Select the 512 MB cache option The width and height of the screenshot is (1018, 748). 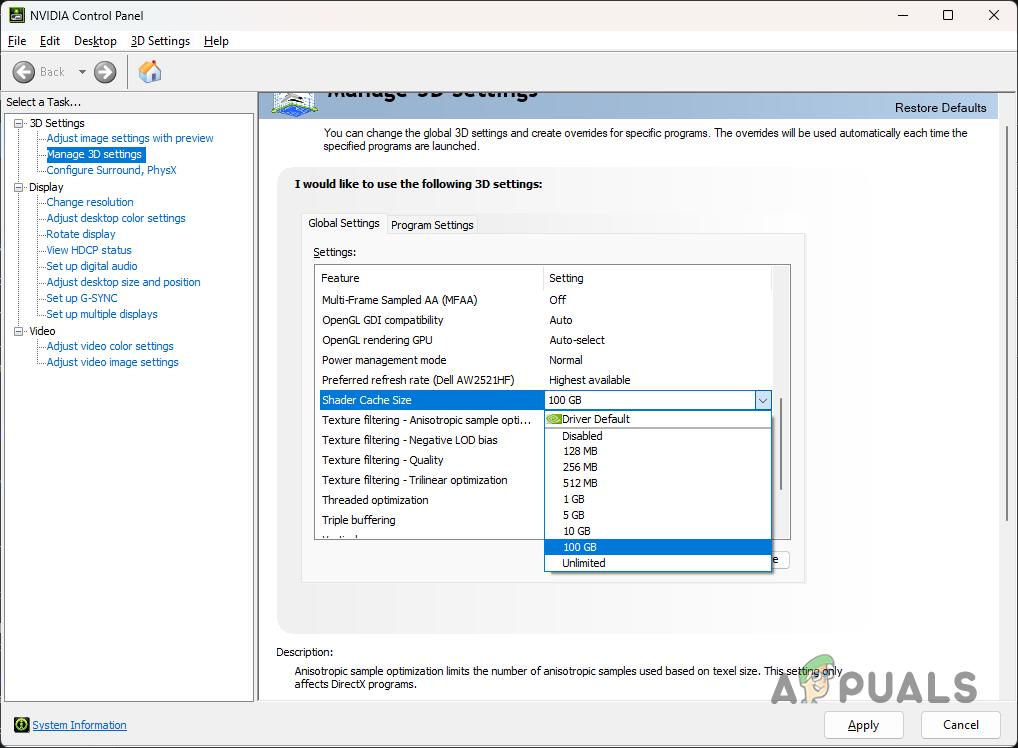click(x=579, y=483)
